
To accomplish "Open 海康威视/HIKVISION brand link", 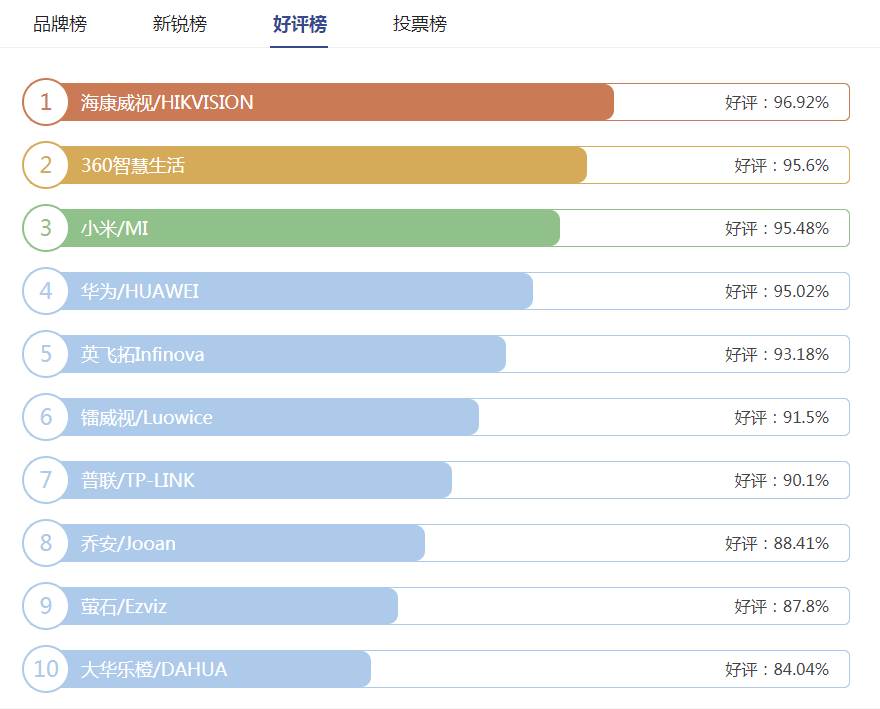I will point(167,102).
